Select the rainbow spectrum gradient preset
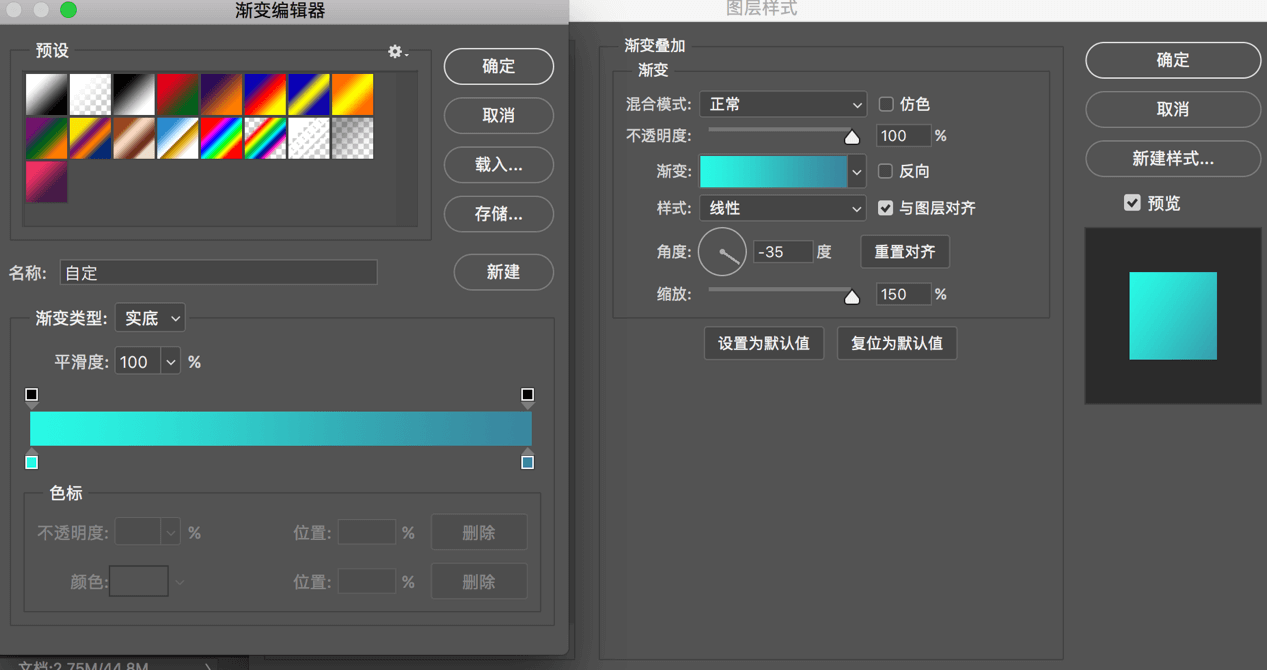 (221, 138)
